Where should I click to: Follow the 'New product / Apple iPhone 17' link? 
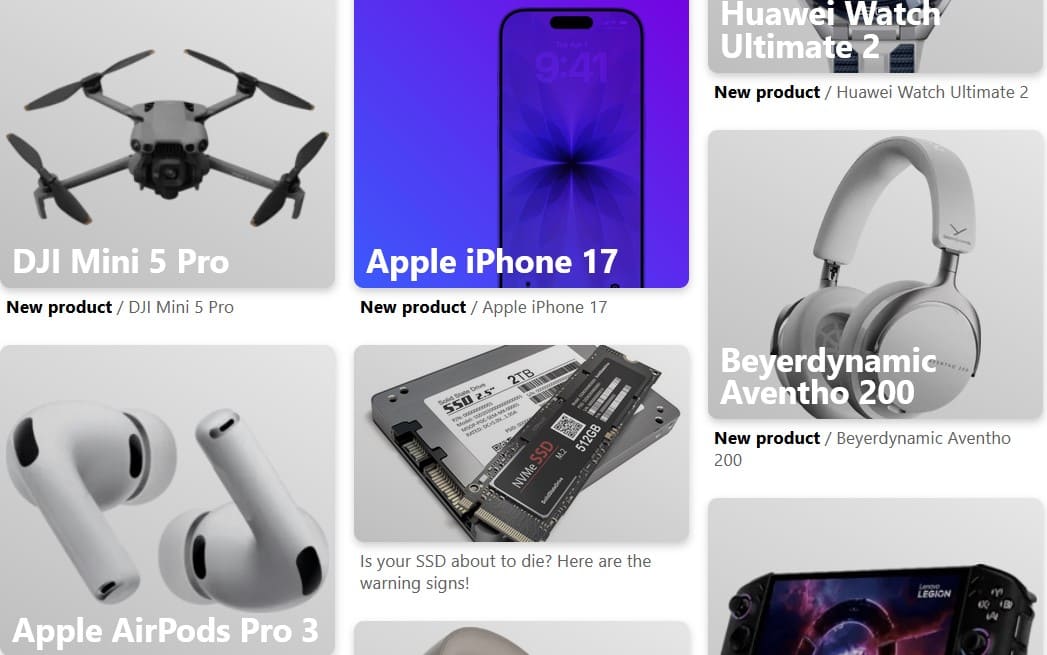coord(483,307)
